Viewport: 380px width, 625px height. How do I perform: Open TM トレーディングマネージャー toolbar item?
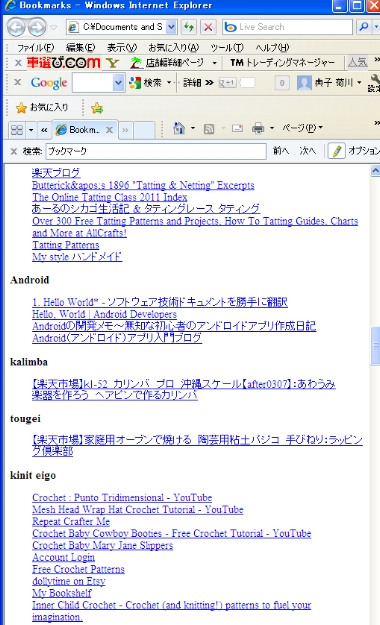[x=282, y=63]
